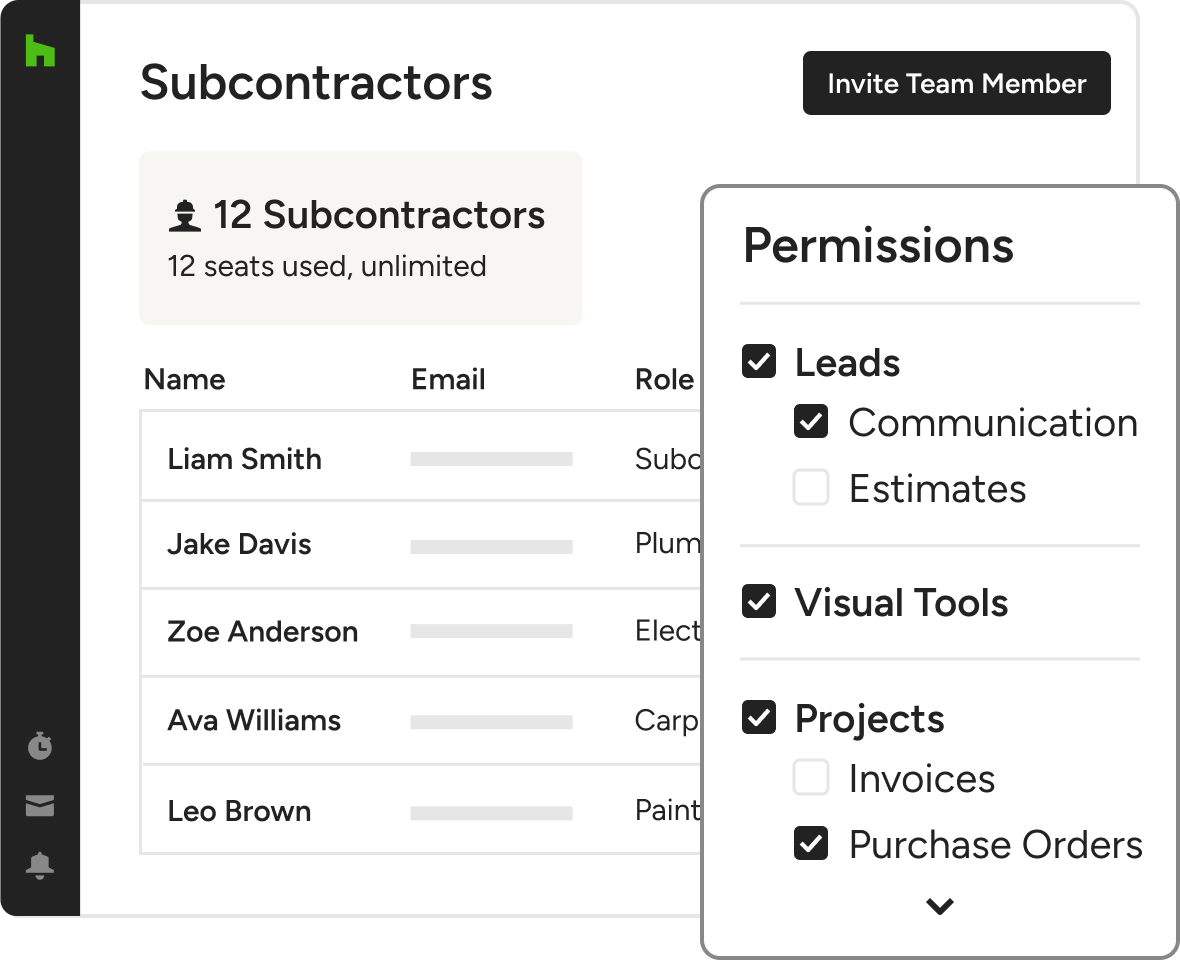This screenshot has width=1180, height=960.
Task: Sort by the Email column header
Action: [448, 380]
